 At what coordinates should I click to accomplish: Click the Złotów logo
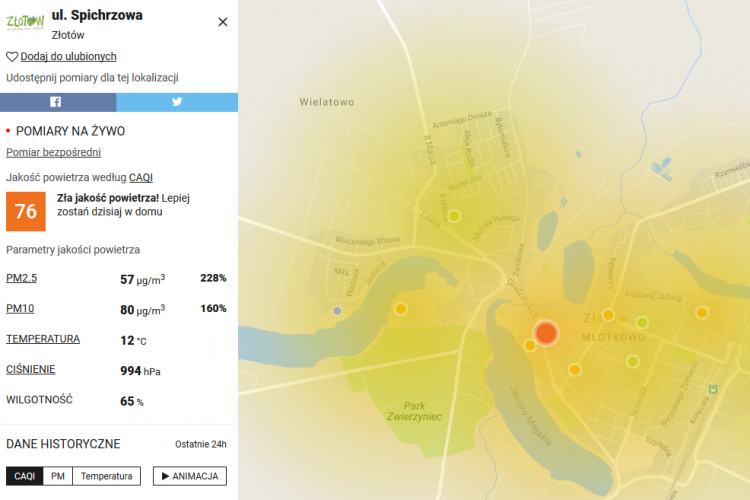(x=25, y=22)
